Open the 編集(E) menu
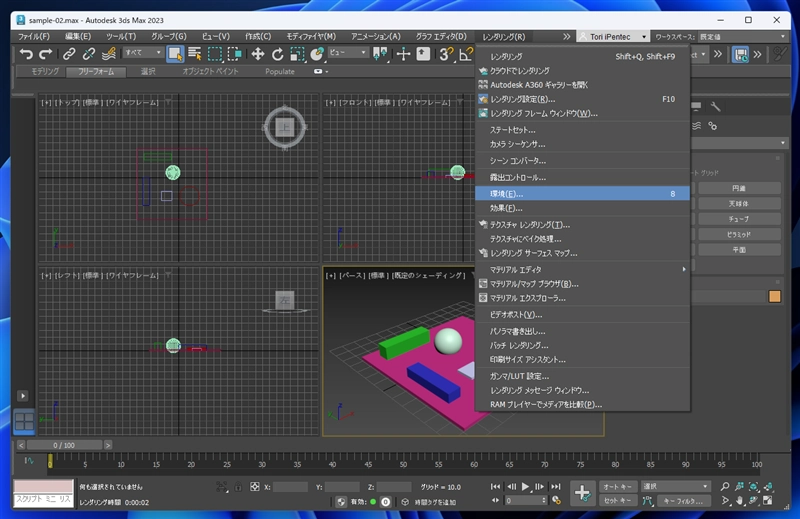Viewport: 800px width, 519px height. coord(78,37)
